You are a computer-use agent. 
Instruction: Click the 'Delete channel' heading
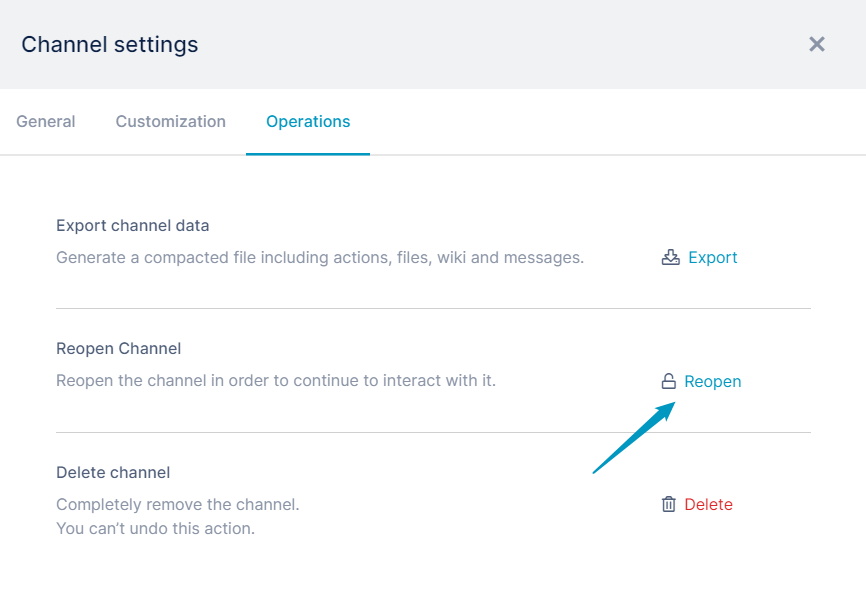point(113,472)
